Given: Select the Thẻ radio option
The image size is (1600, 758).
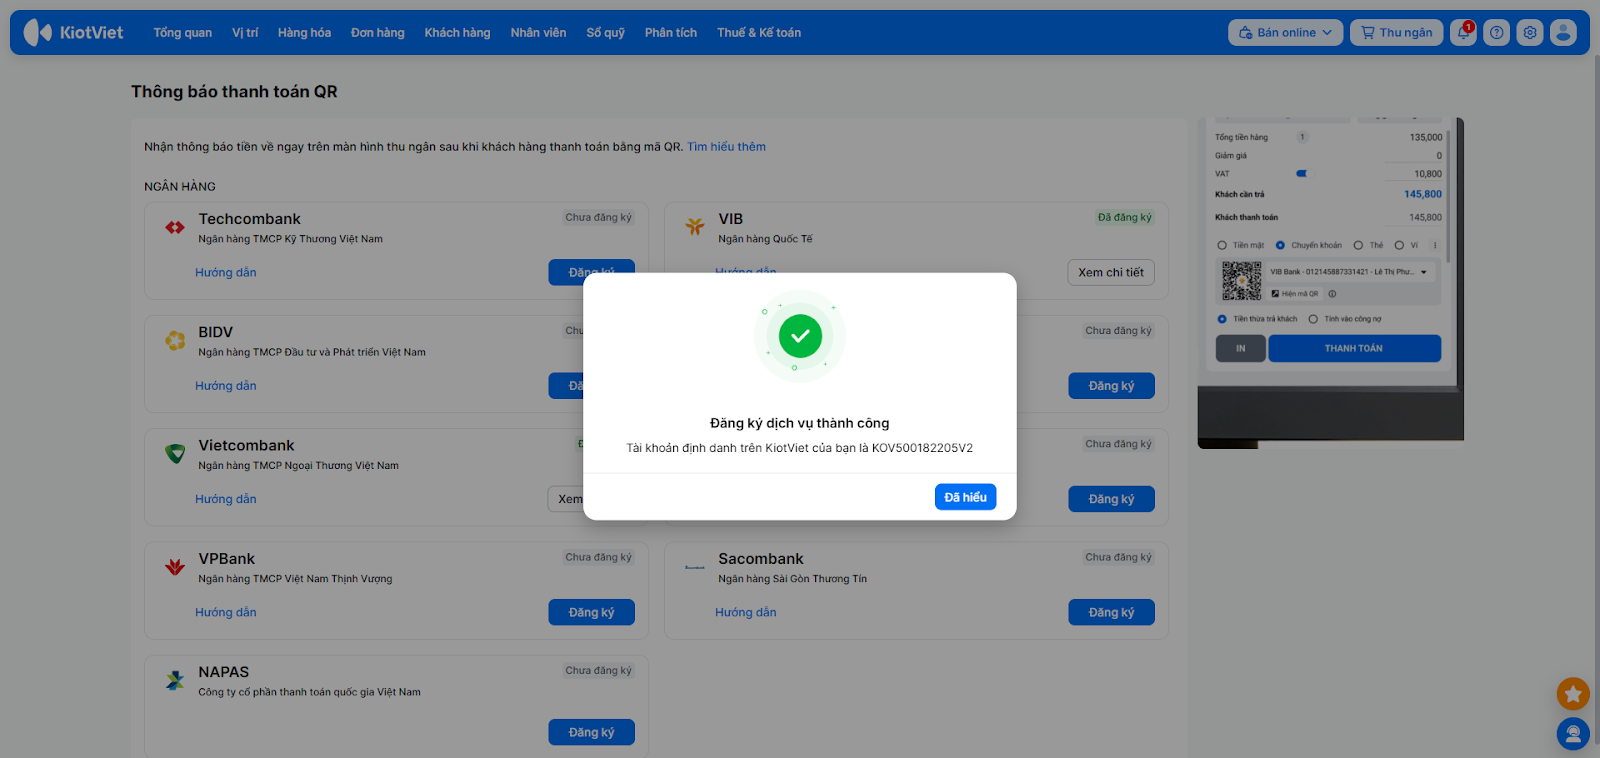Looking at the screenshot, I should click(1358, 245).
